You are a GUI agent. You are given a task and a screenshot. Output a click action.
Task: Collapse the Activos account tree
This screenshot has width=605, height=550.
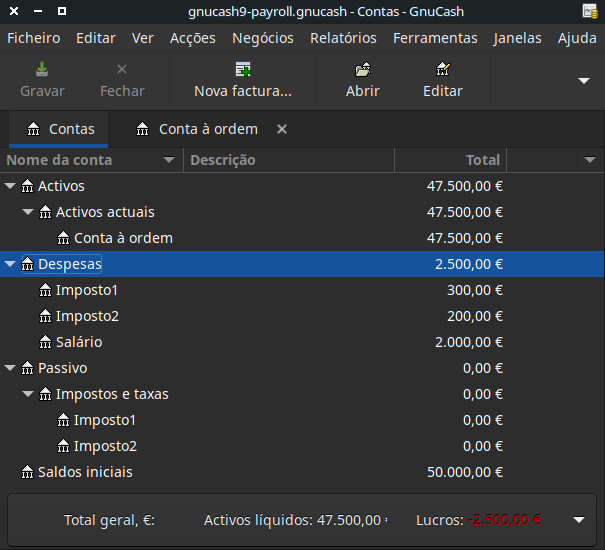tap(11, 186)
